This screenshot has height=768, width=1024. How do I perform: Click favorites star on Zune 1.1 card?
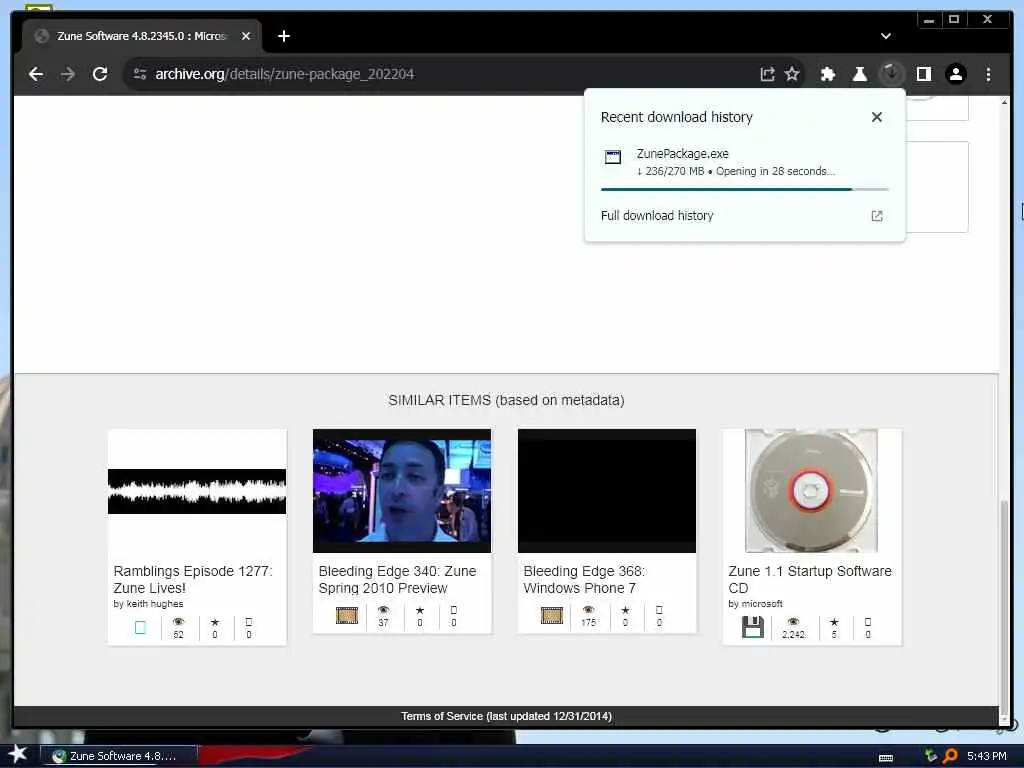pyautogui.click(x=834, y=622)
